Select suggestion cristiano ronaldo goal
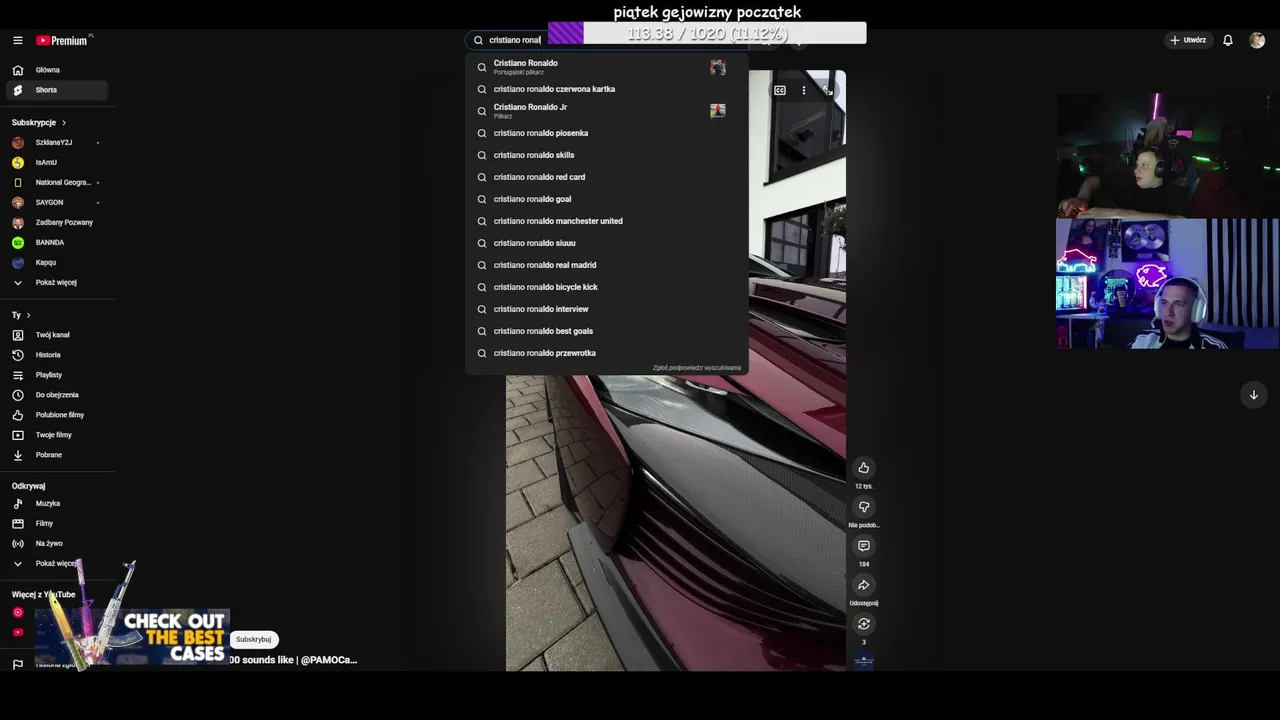 point(607,199)
